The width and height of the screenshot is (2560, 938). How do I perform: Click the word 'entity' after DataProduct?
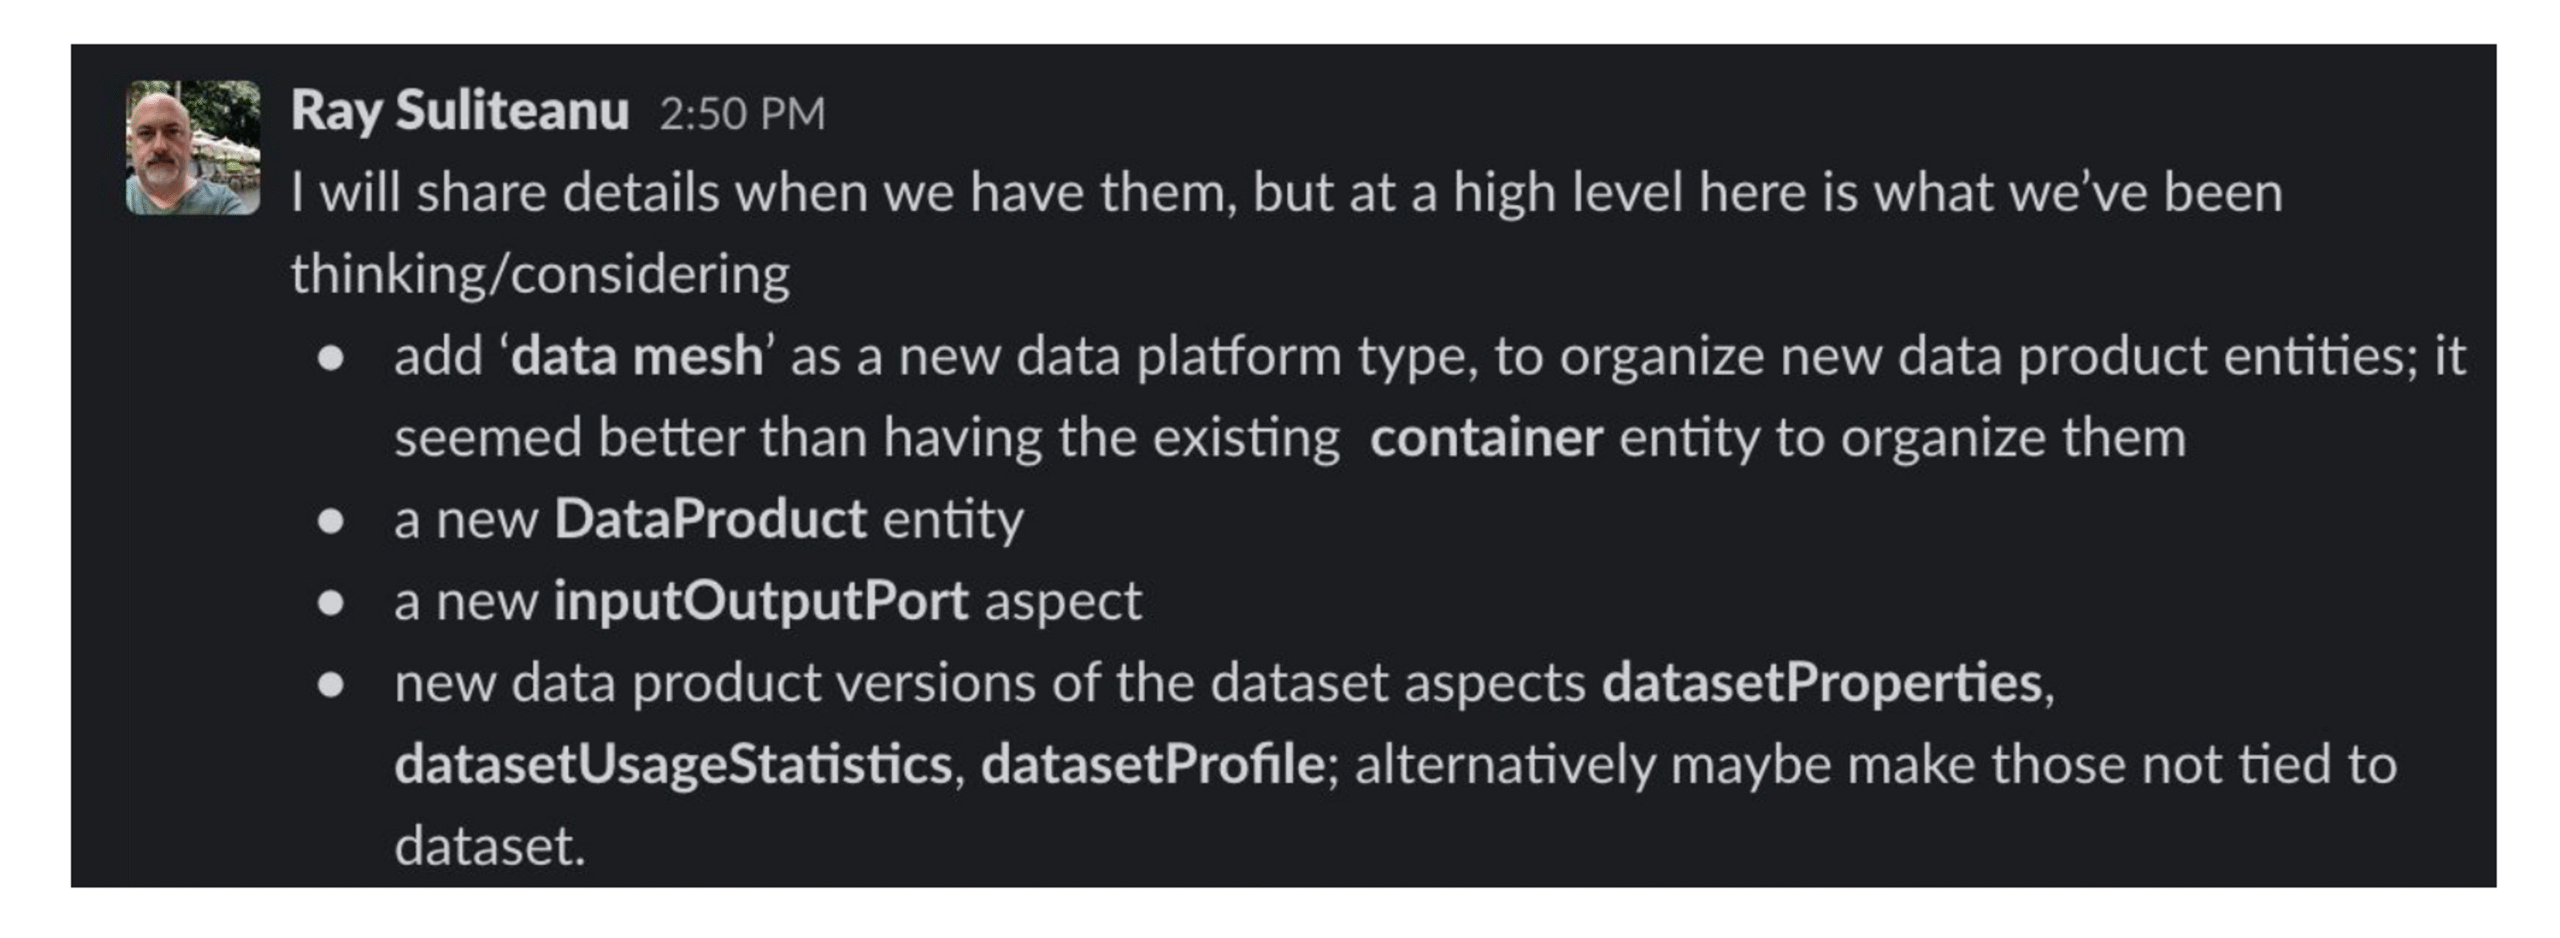click(953, 521)
